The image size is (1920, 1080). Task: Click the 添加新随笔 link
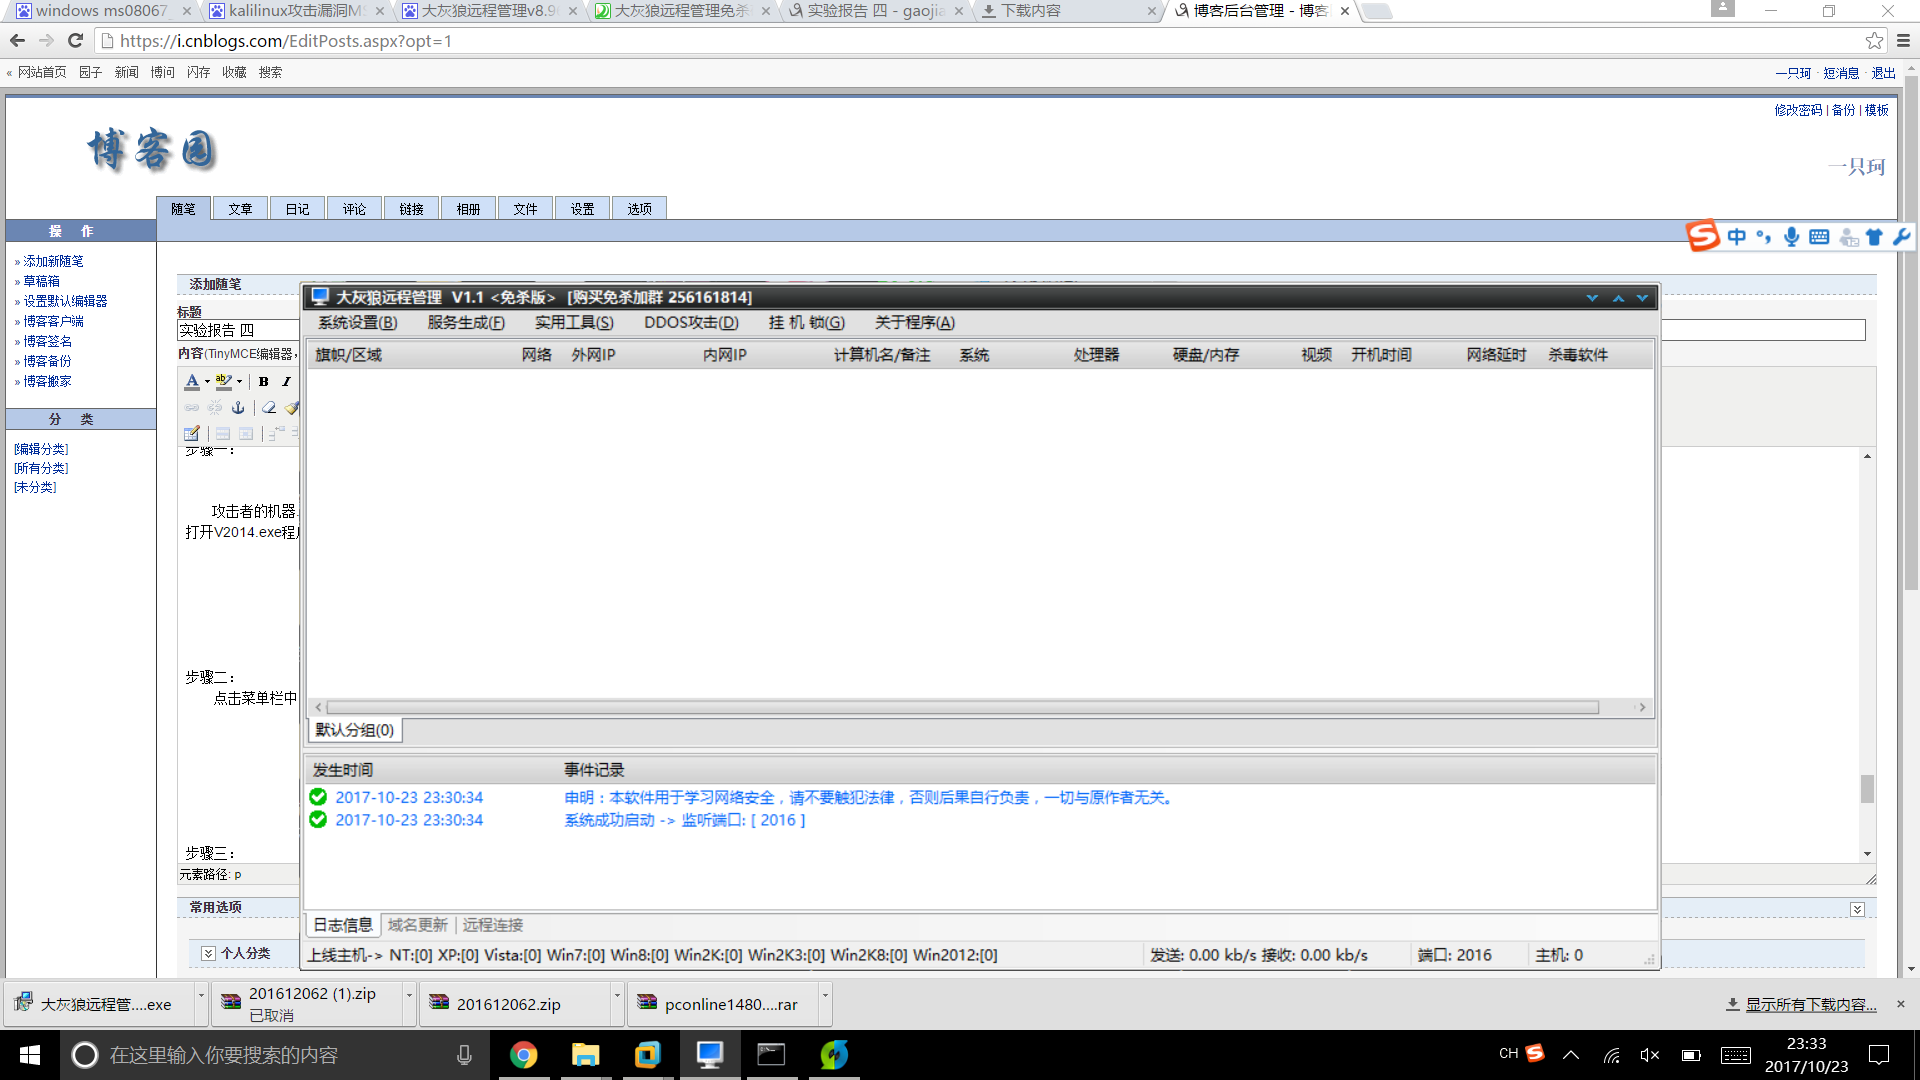pyautogui.click(x=53, y=261)
